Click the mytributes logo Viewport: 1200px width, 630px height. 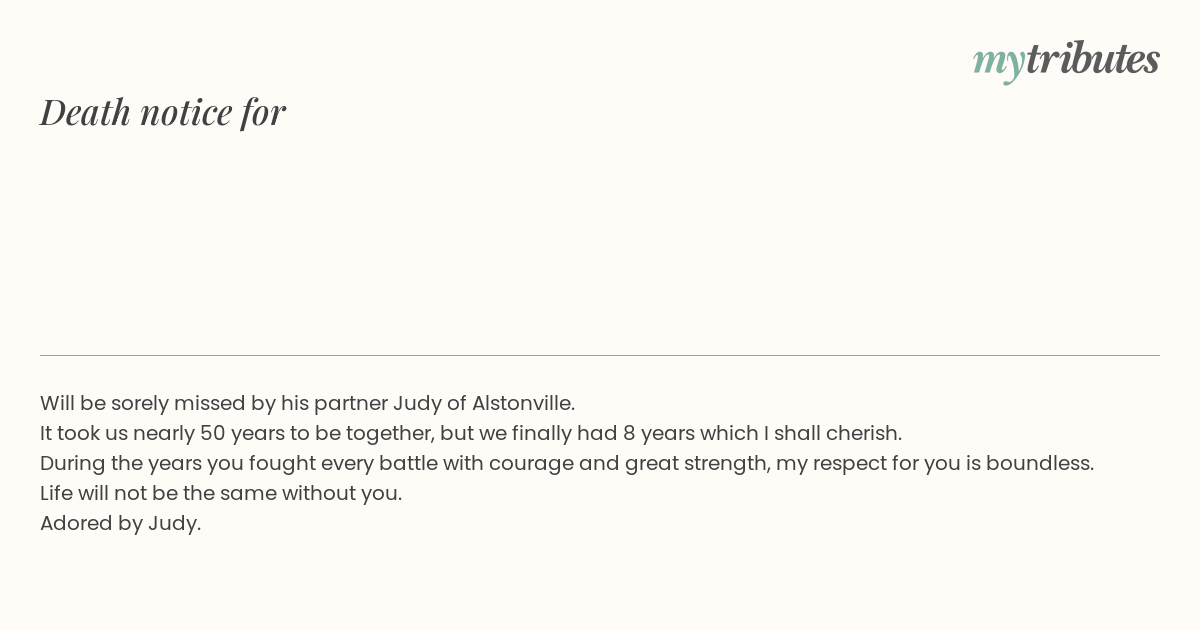(x=1066, y=60)
